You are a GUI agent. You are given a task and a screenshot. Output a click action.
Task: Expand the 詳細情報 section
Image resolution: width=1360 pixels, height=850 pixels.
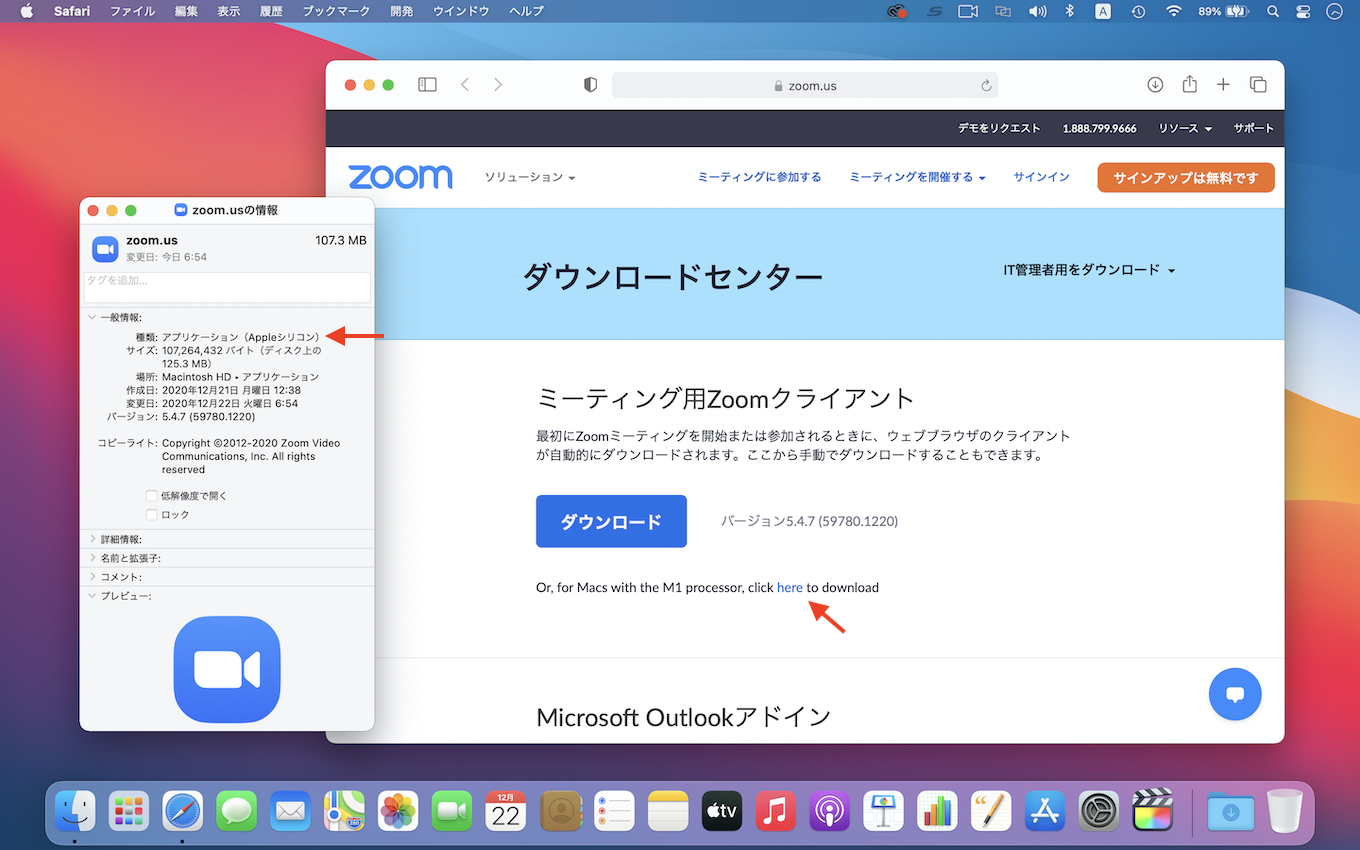(93, 539)
